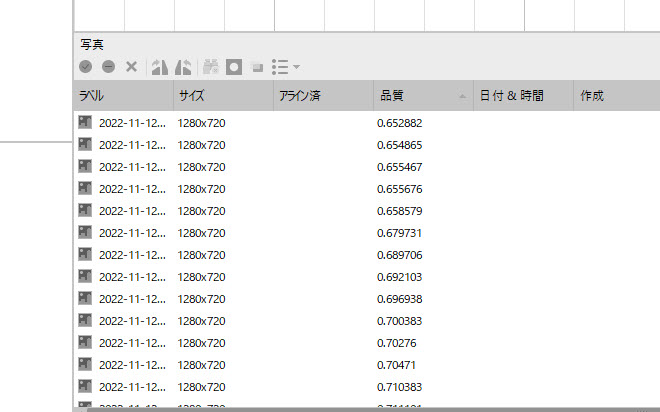
Task: Click photo icon in row with quality 0.679731
Action: click(85, 232)
